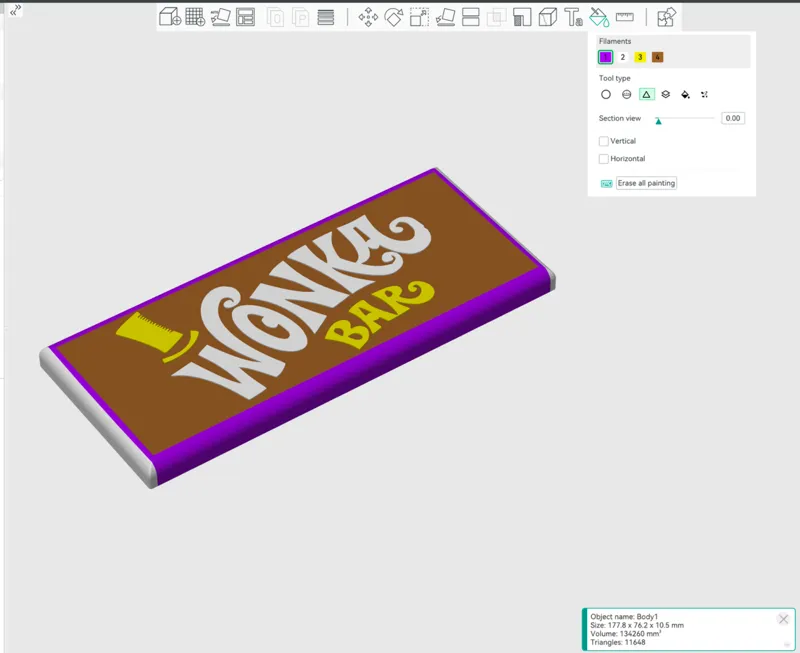The width and height of the screenshot is (800, 653).
Task: Click the Add object cube icon
Action: pos(170,17)
